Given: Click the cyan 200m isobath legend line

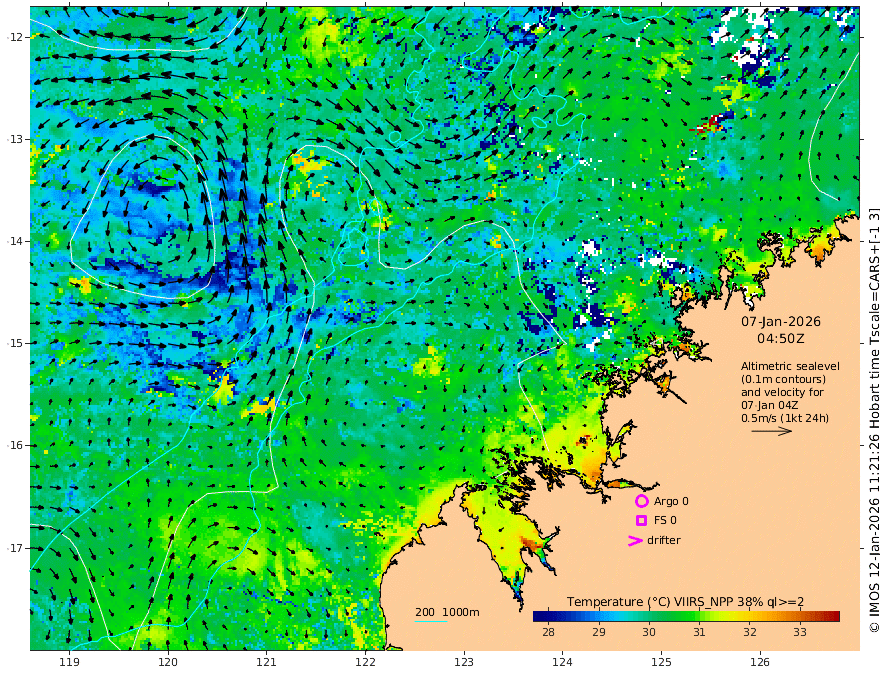Looking at the screenshot, I should 430,621.
